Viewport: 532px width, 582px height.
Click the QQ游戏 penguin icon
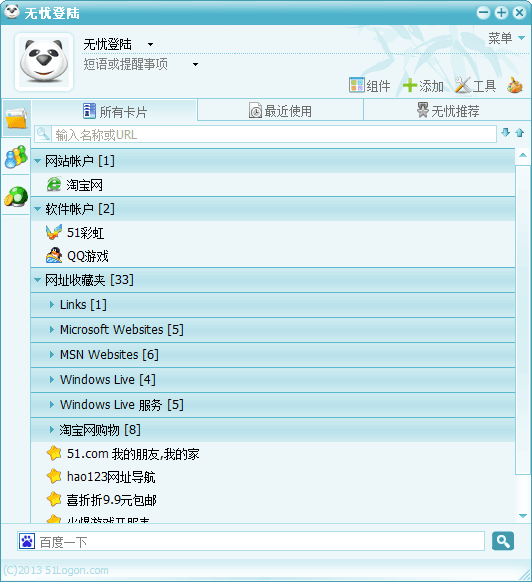pyautogui.click(x=54, y=256)
